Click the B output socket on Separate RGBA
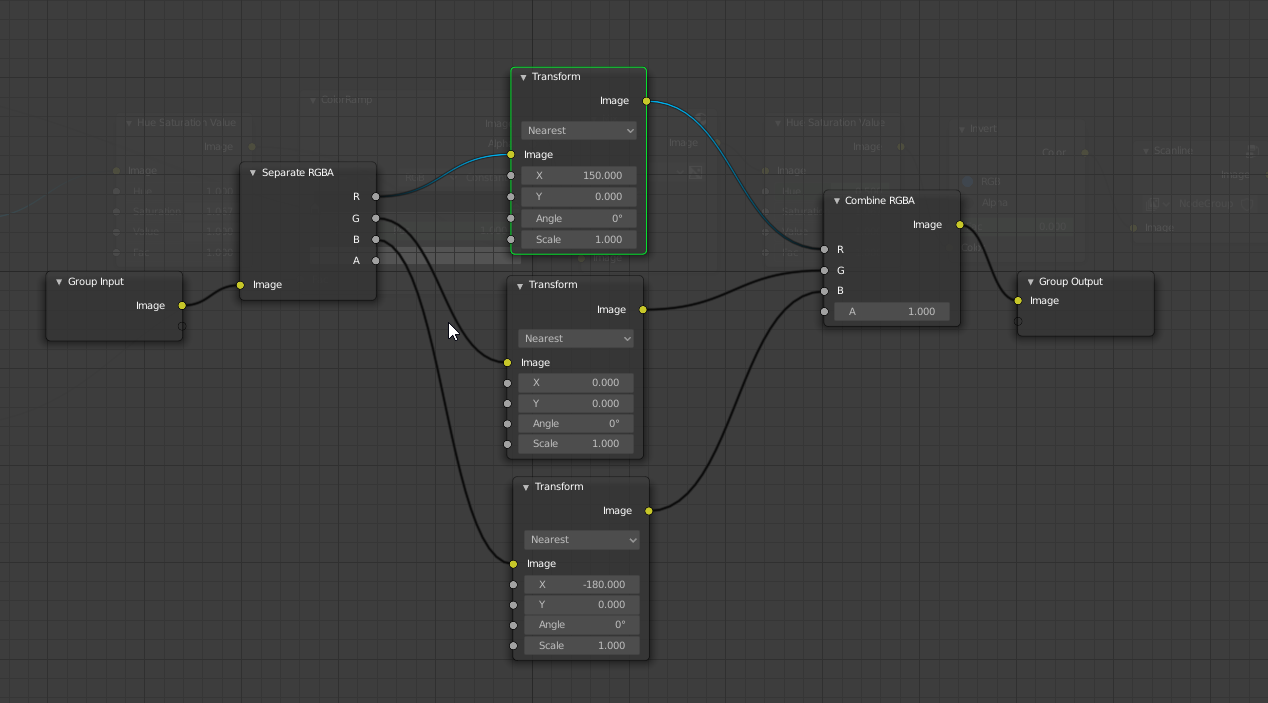 tap(376, 239)
